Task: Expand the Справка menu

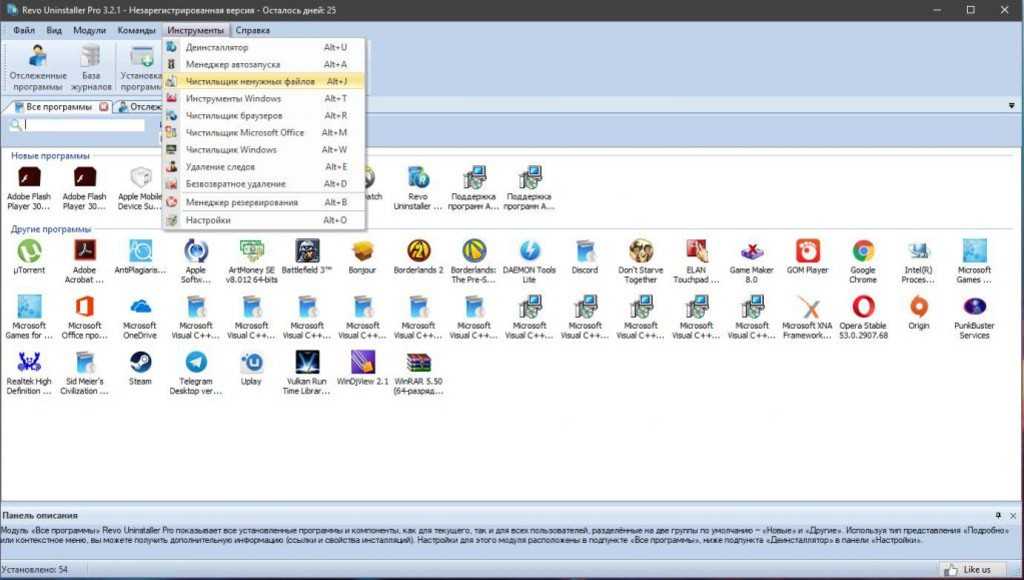Action: point(253,30)
